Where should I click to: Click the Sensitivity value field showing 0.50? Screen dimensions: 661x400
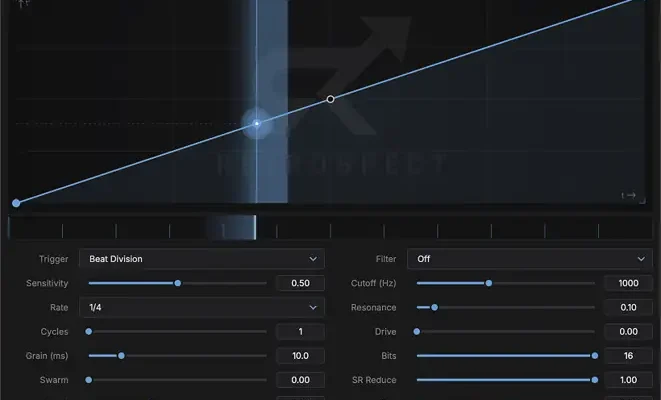click(301, 283)
